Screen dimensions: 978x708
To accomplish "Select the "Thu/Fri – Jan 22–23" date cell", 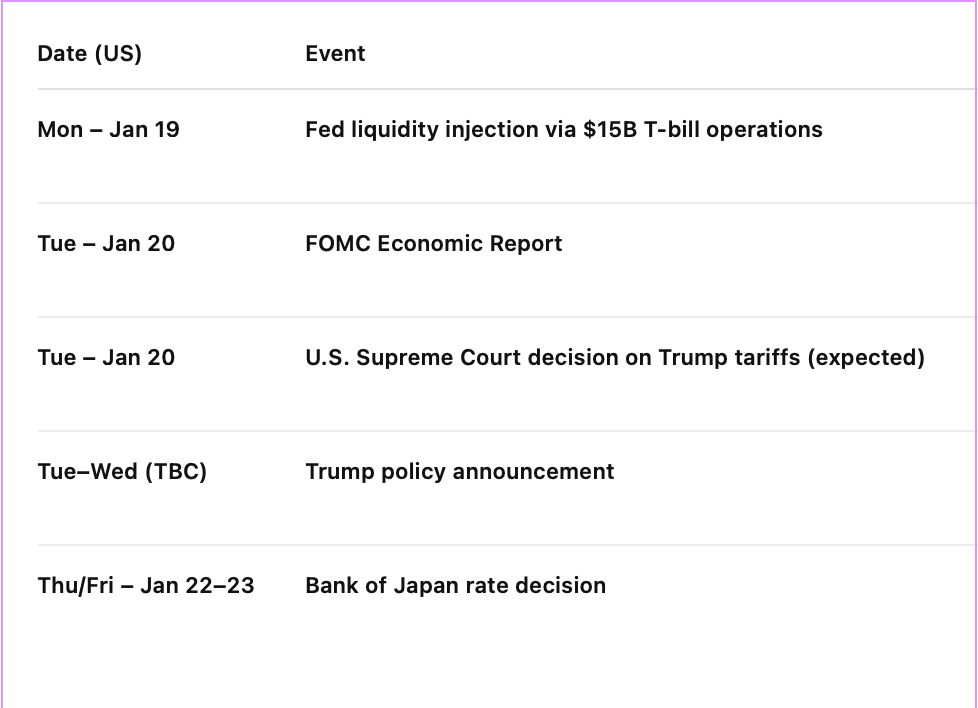I will (x=146, y=586).
